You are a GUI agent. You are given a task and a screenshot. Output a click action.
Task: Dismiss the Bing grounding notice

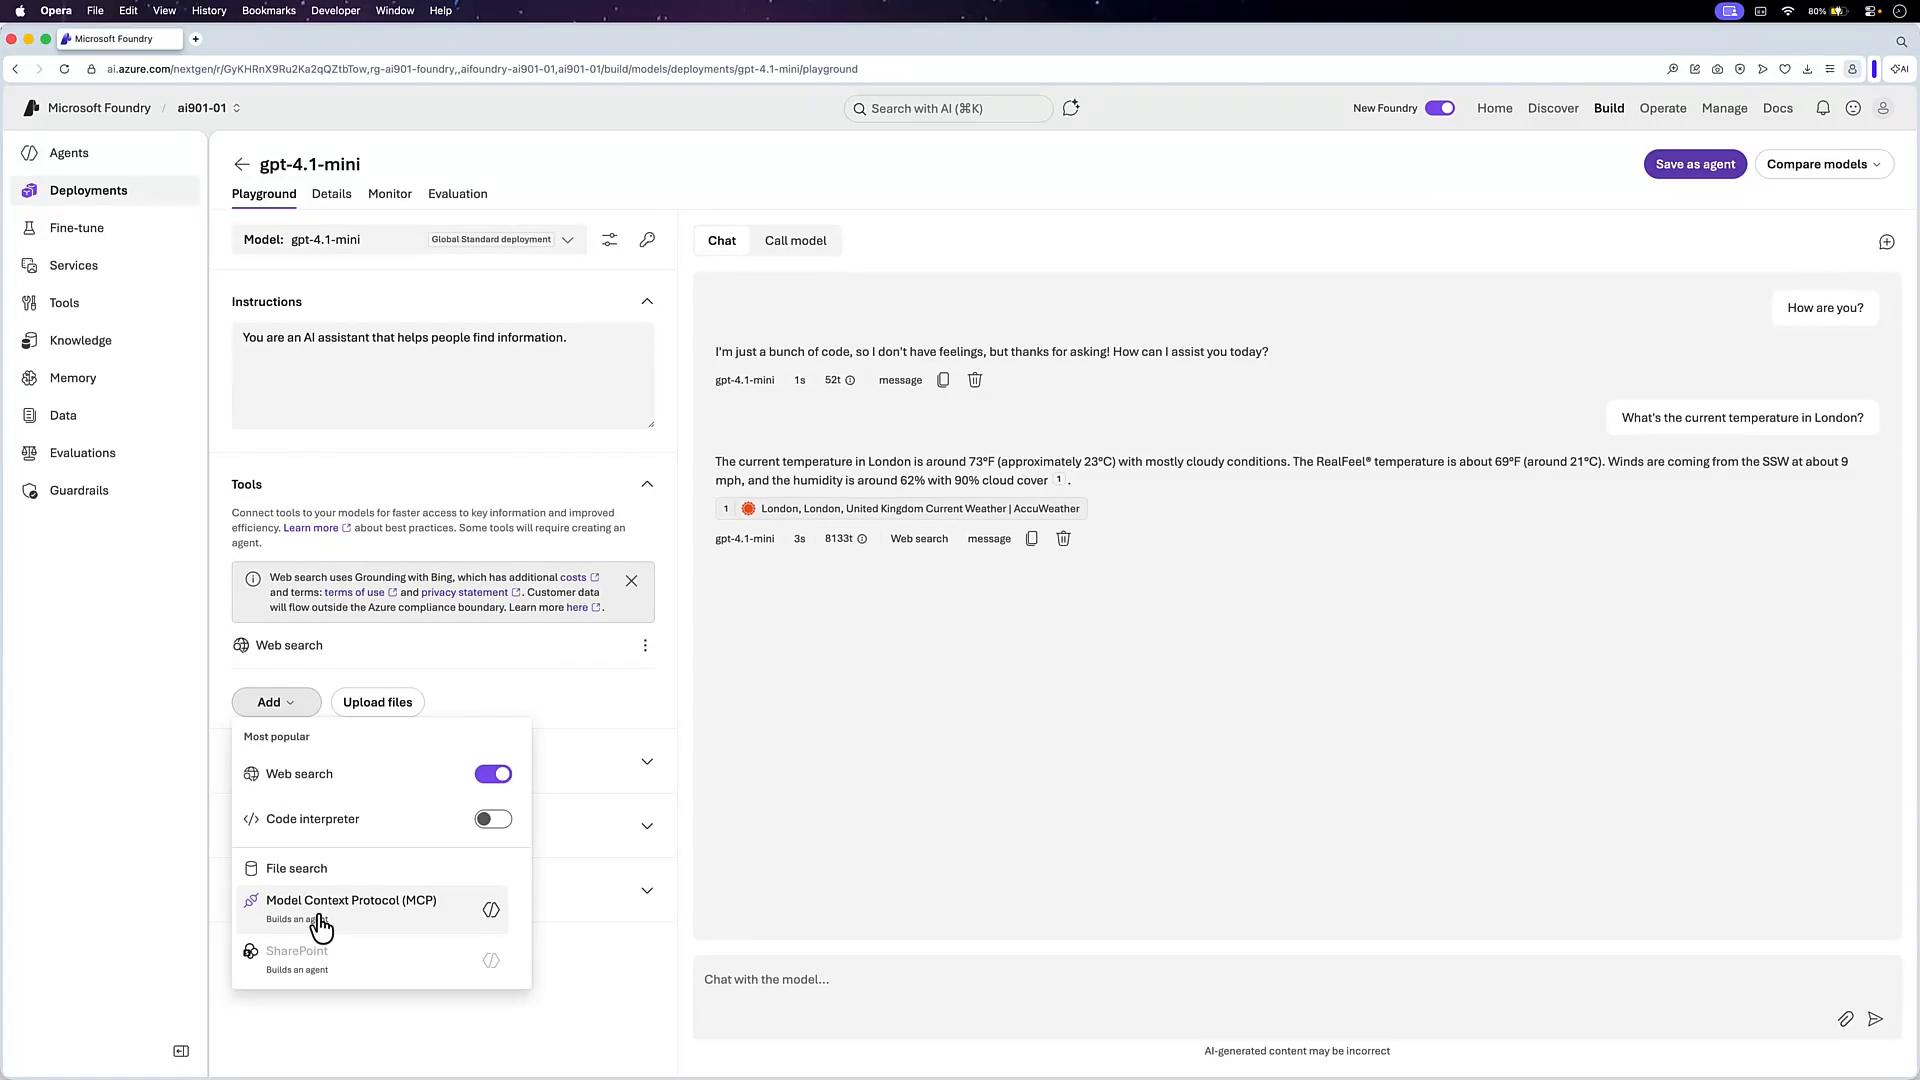[x=631, y=581]
